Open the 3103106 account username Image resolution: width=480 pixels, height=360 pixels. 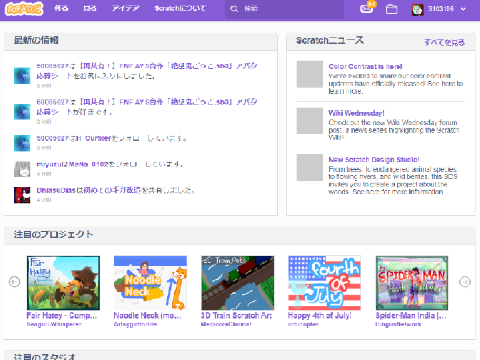pyautogui.click(x=441, y=9)
